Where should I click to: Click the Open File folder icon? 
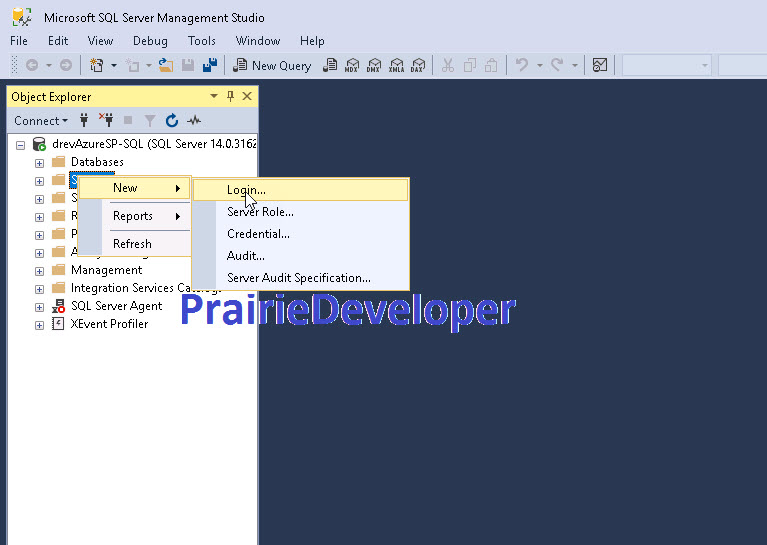(x=166, y=65)
